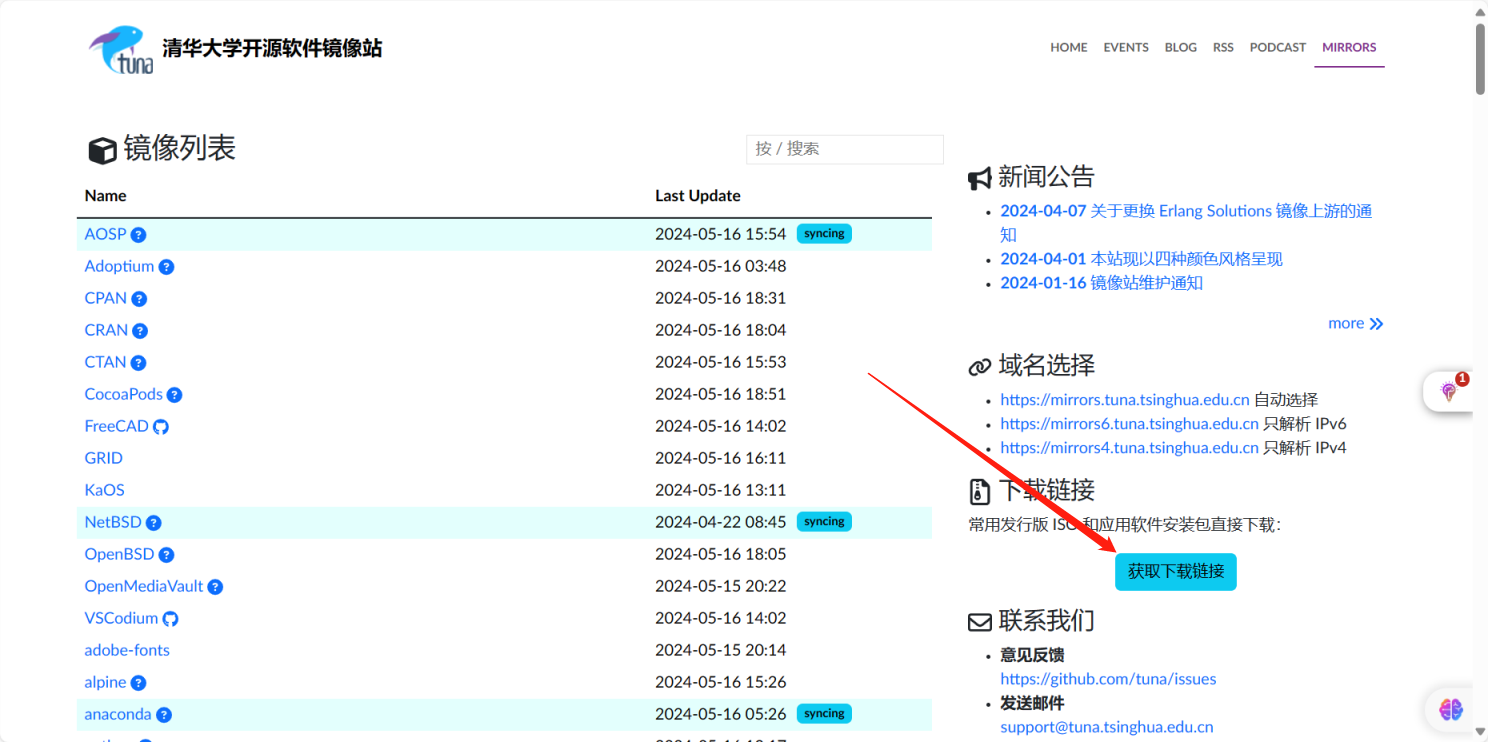
Task: Open the VSCodium mirror link
Action: pos(121,618)
